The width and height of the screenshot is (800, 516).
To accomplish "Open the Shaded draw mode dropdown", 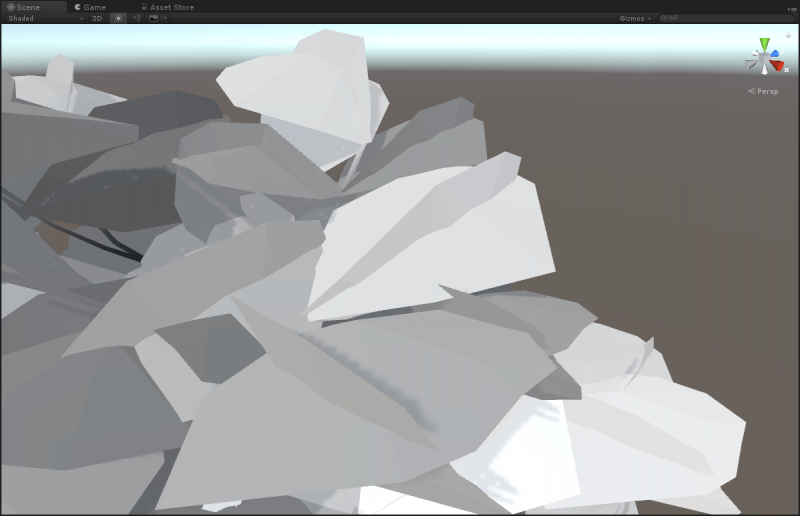I will click(45, 18).
